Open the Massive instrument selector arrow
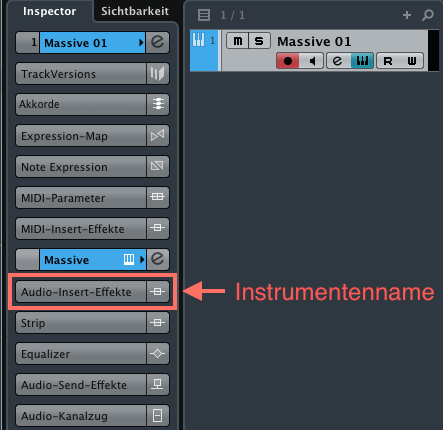443x430 pixels. [142, 259]
